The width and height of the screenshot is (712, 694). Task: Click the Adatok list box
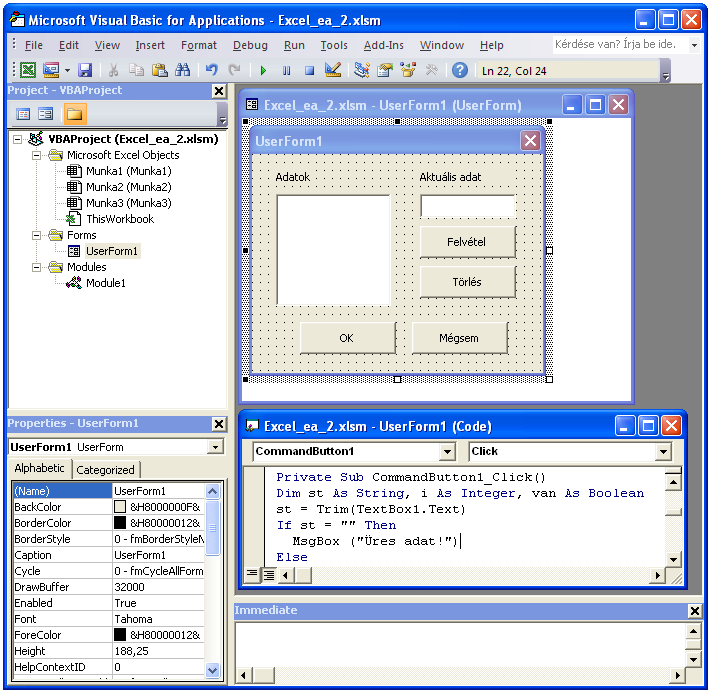(333, 250)
